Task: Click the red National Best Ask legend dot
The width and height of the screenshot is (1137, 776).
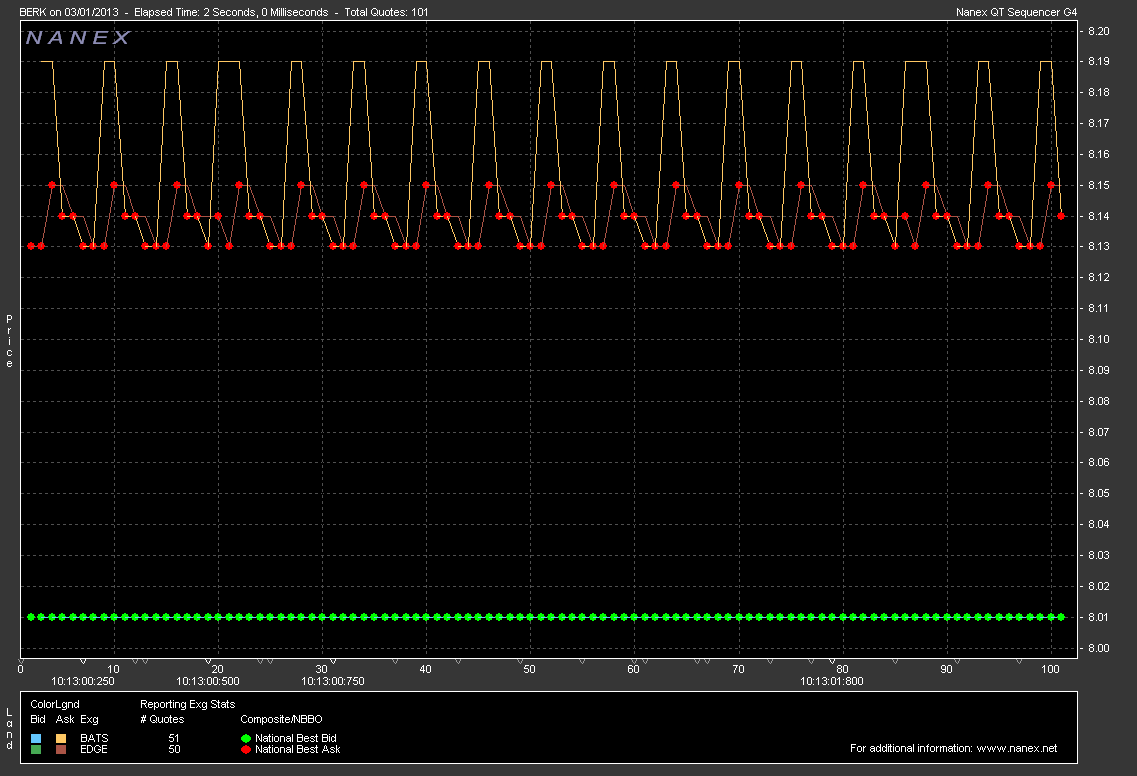Action: click(x=246, y=749)
